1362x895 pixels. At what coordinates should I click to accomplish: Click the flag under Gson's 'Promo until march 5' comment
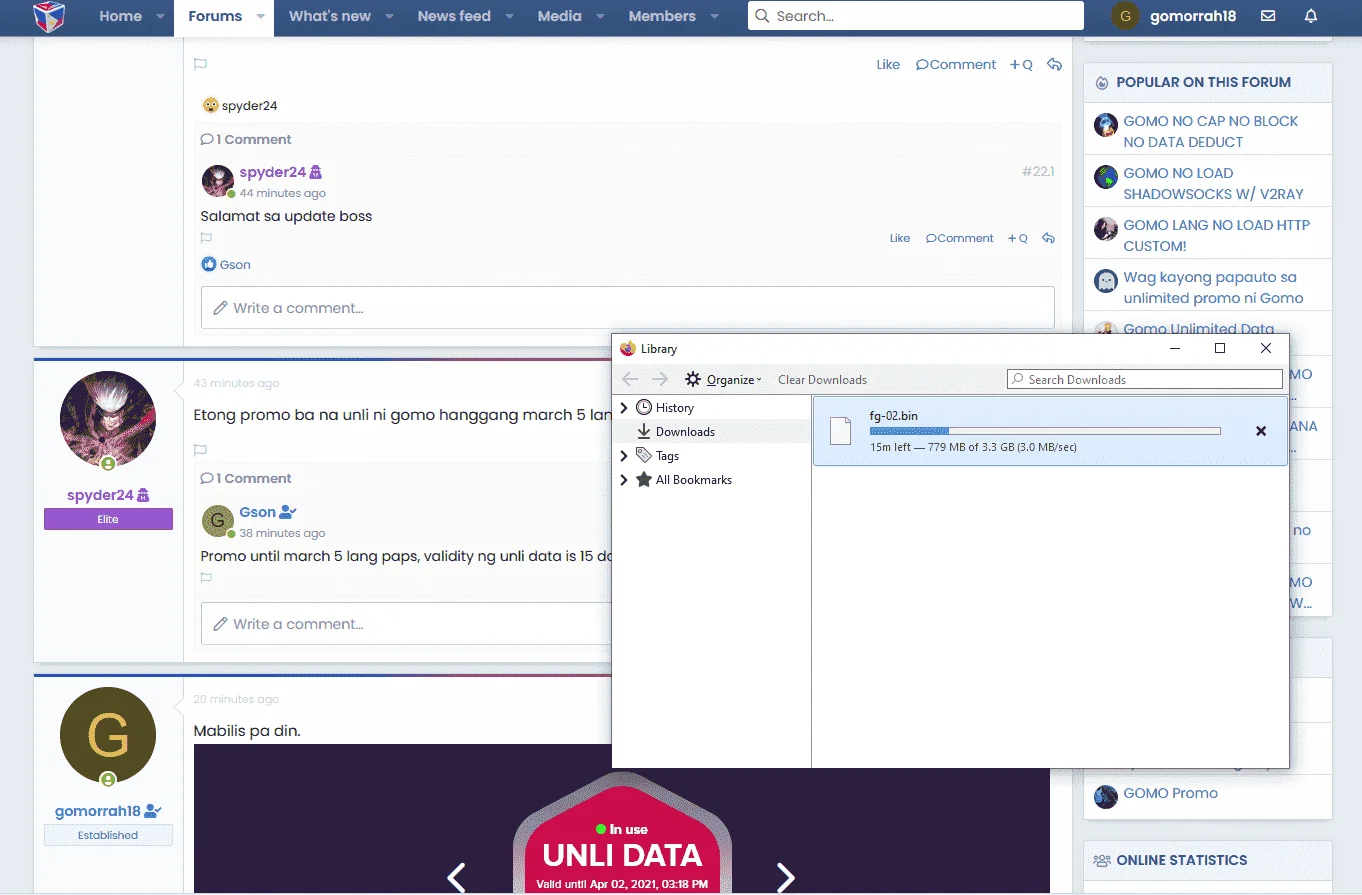coord(206,578)
